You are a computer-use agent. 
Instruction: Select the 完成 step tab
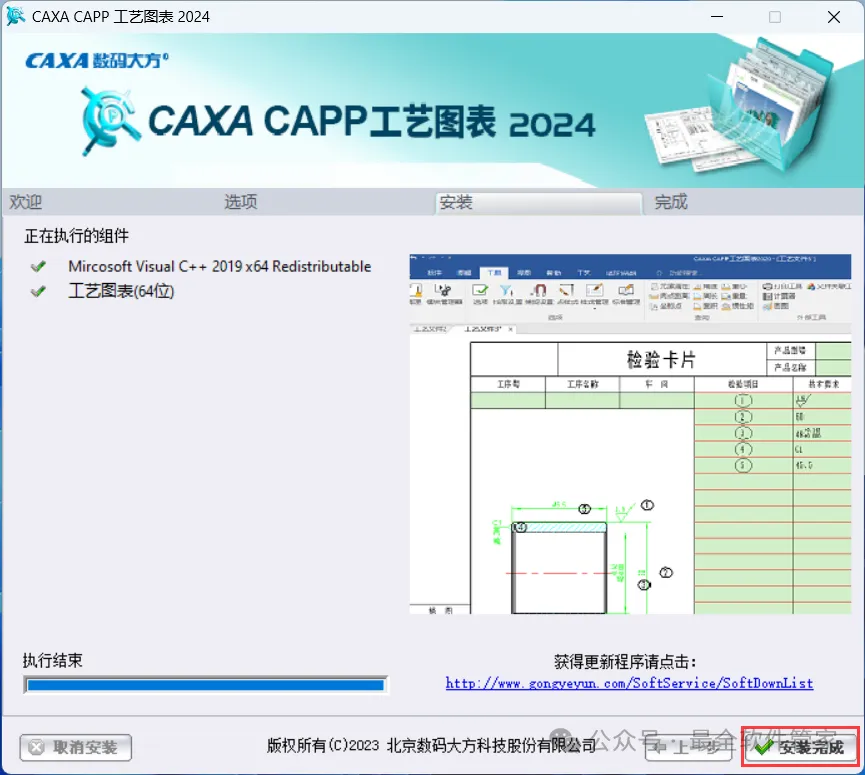click(x=671, y=202)
